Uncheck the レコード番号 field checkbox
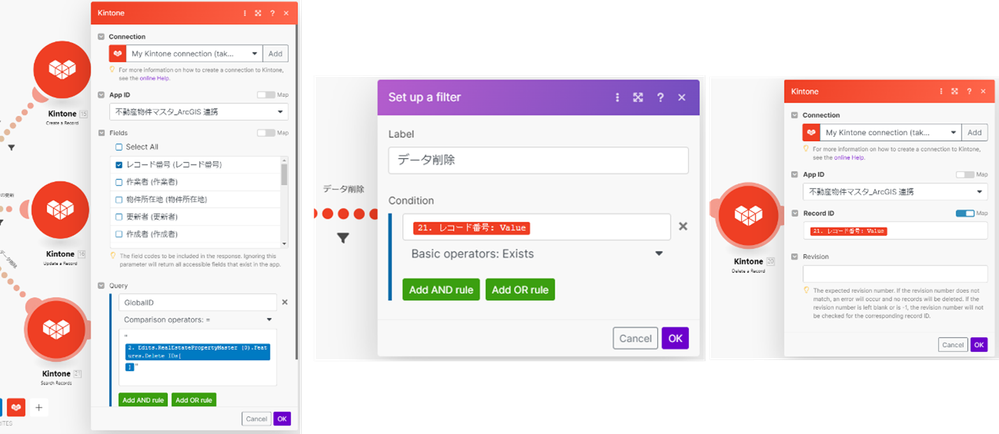The image size is (999, 434). pyautogui.click(x=119, y=164)
